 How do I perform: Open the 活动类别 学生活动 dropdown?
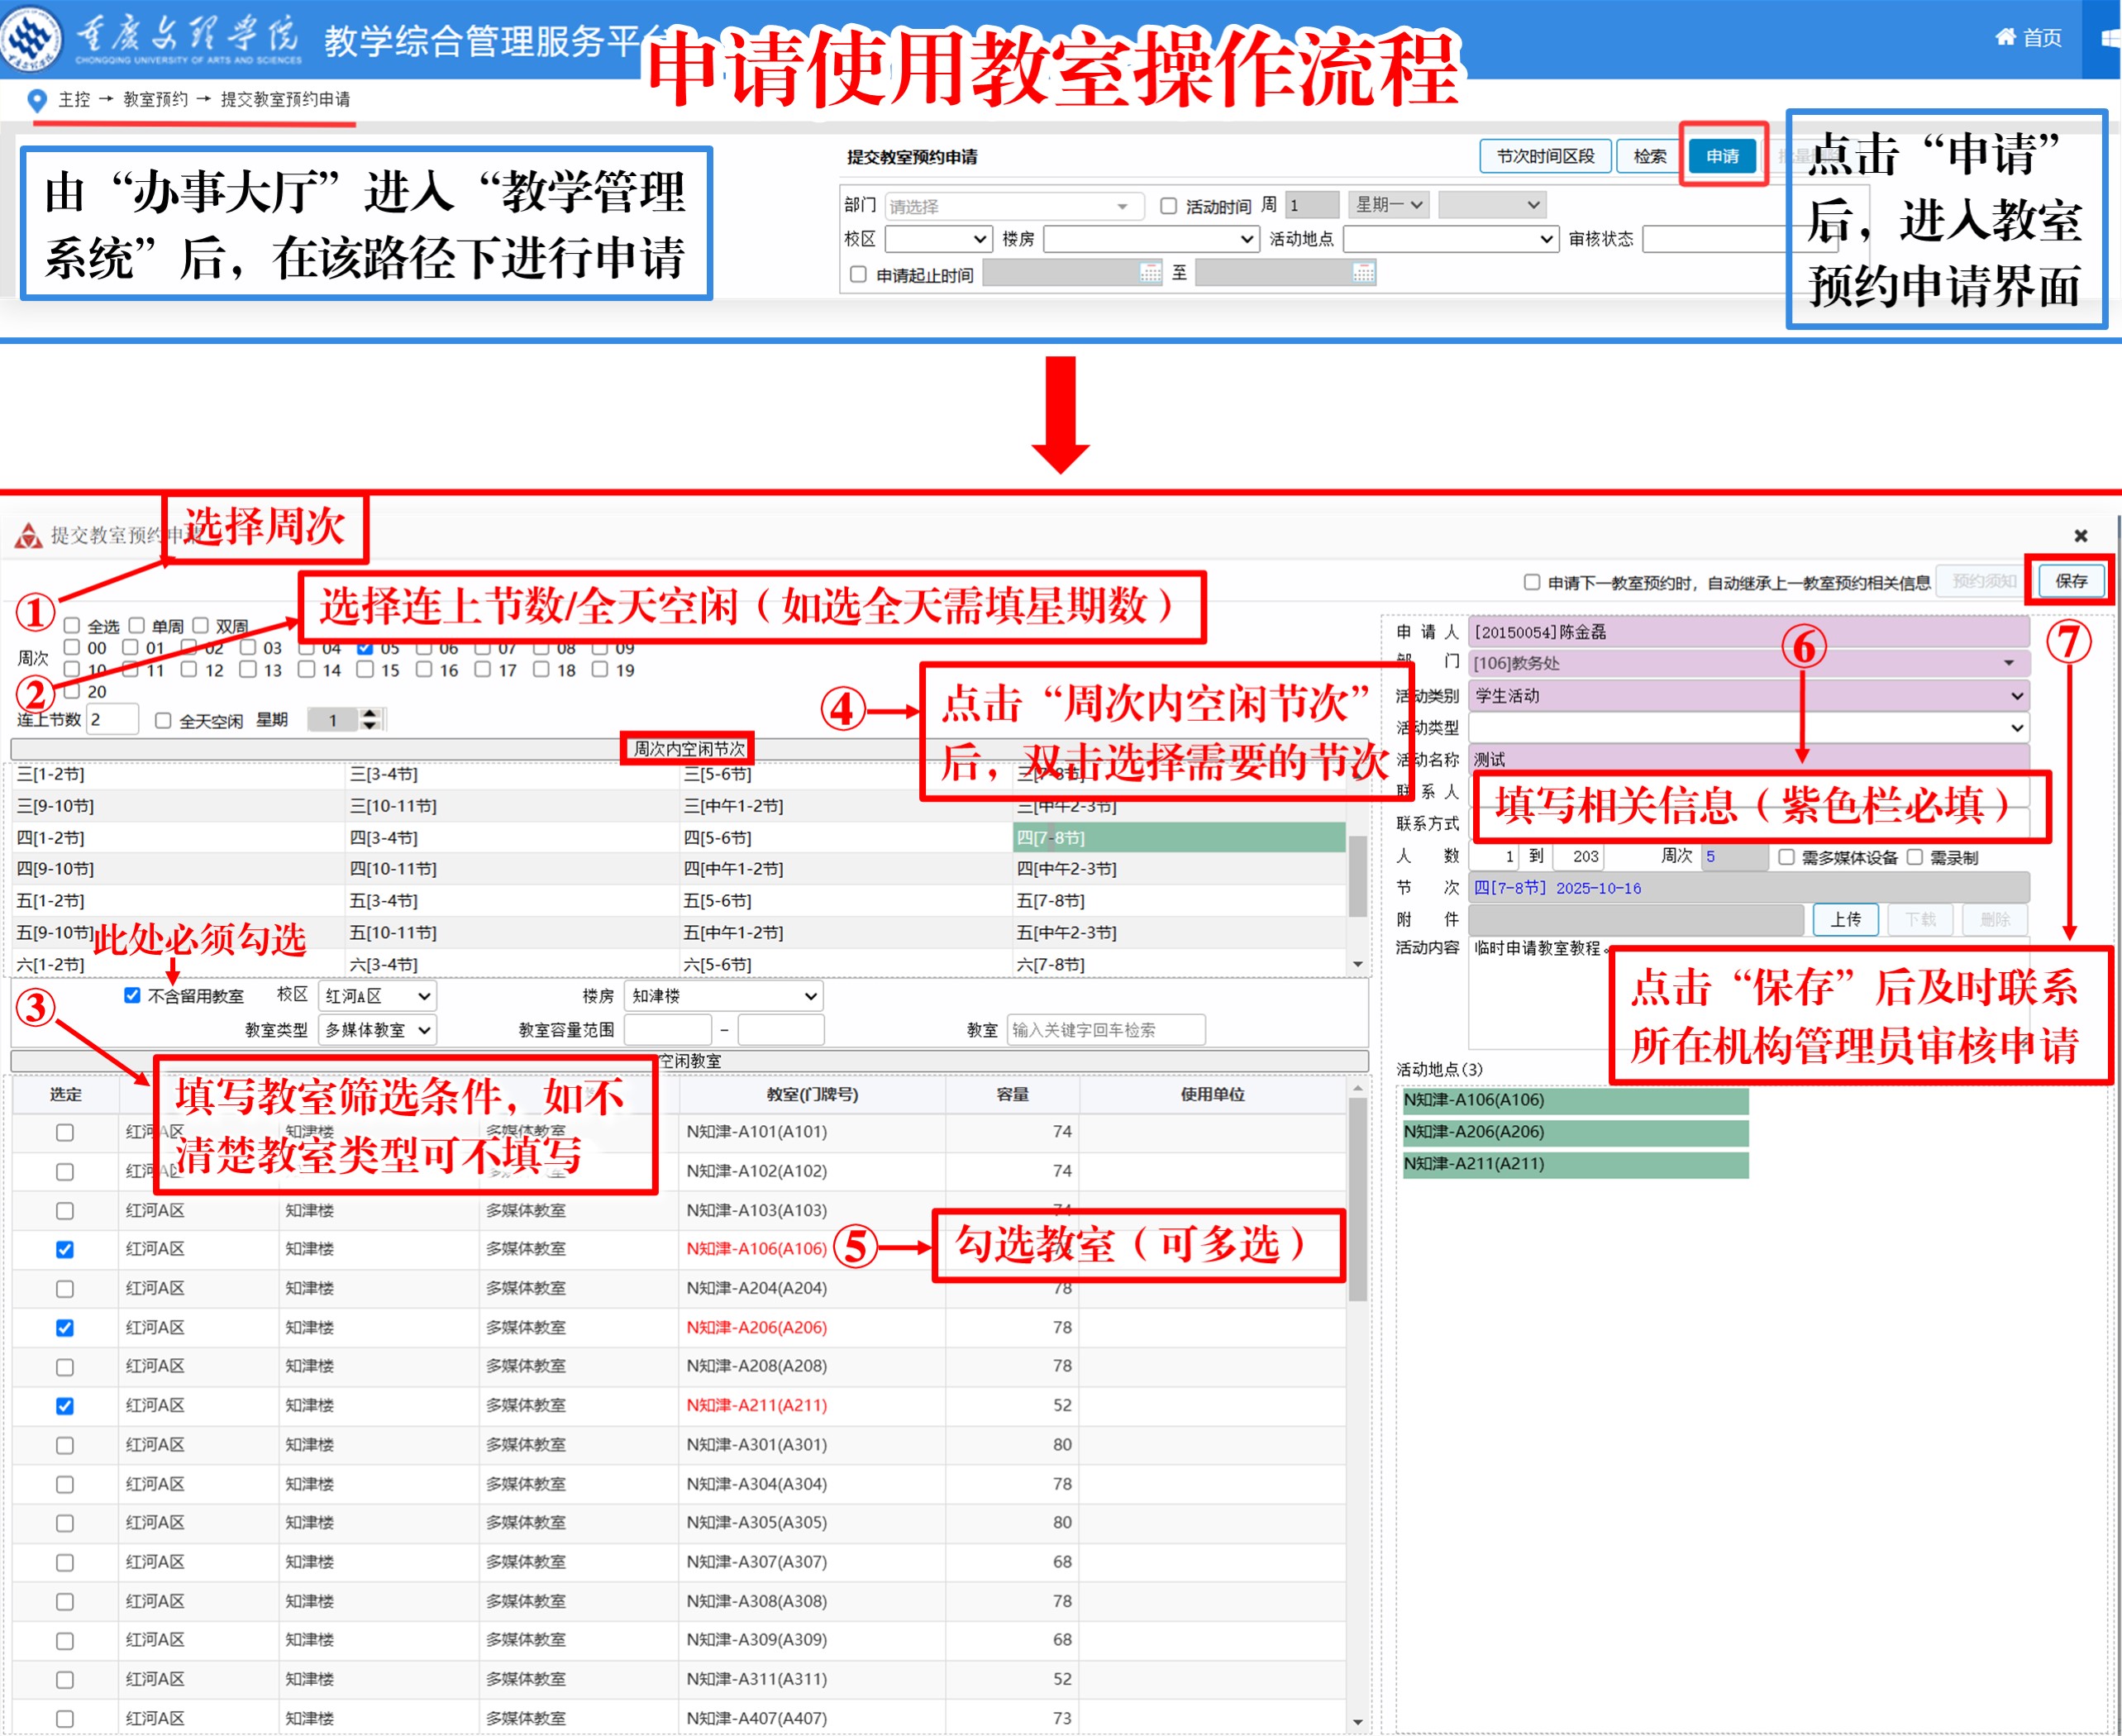point(1749,695)
